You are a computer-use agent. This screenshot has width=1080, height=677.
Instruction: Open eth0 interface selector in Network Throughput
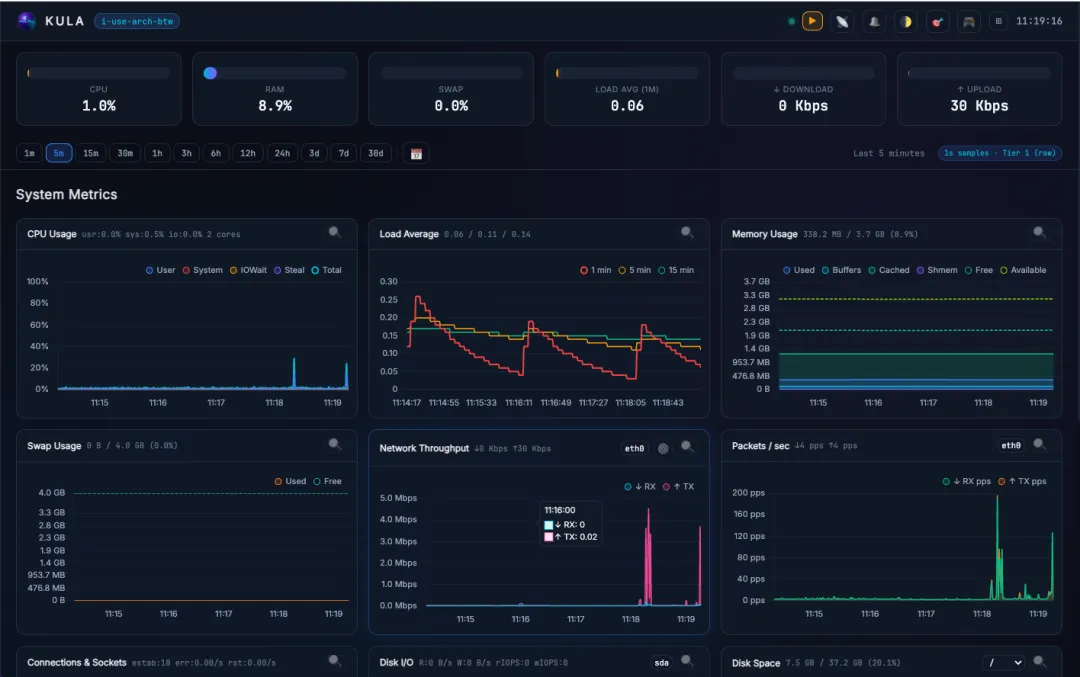tap(634, 448)
